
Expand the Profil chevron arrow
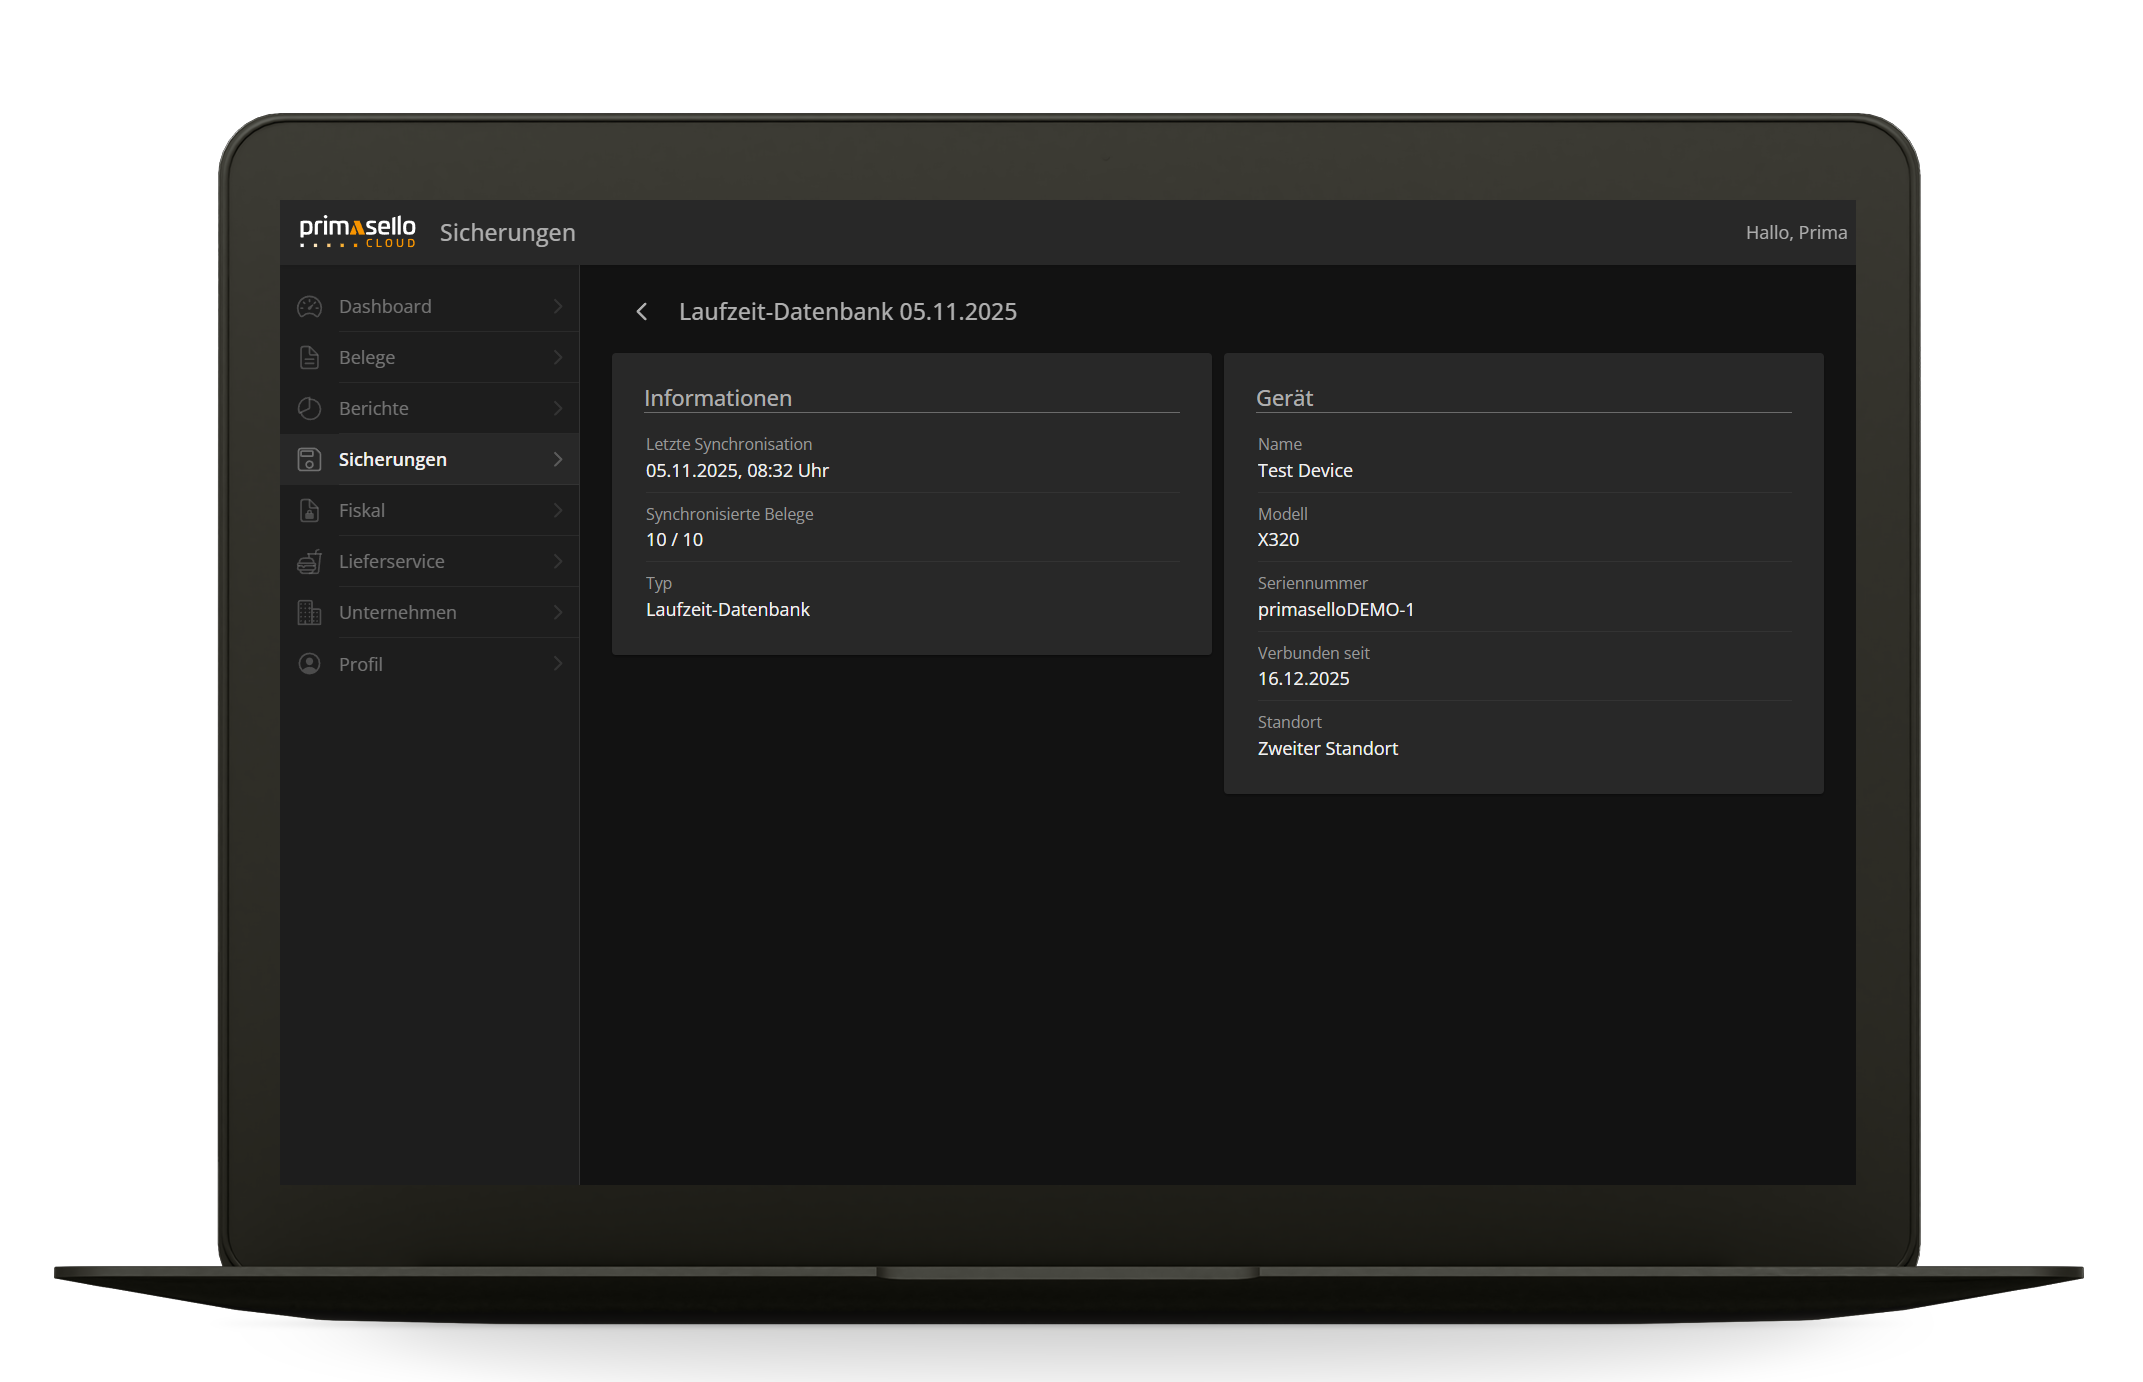(558, 664)
